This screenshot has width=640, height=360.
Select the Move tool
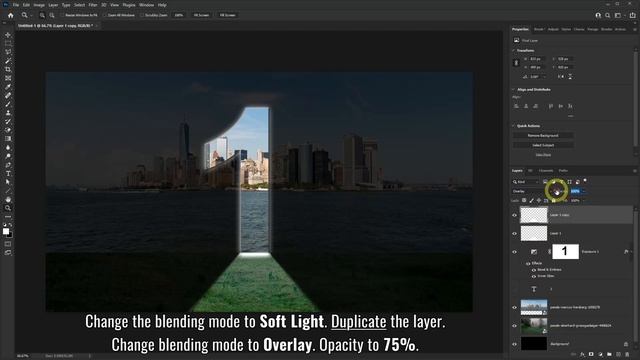tap(8, 35)
